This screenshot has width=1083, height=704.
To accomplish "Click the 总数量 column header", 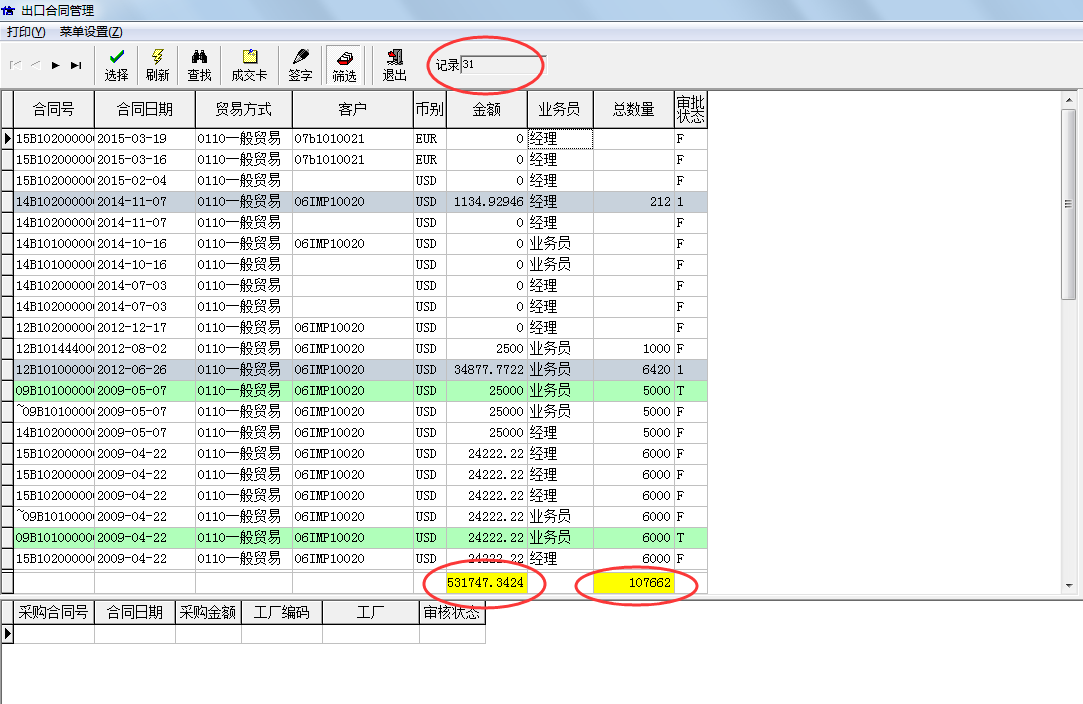I will [633, 109].
